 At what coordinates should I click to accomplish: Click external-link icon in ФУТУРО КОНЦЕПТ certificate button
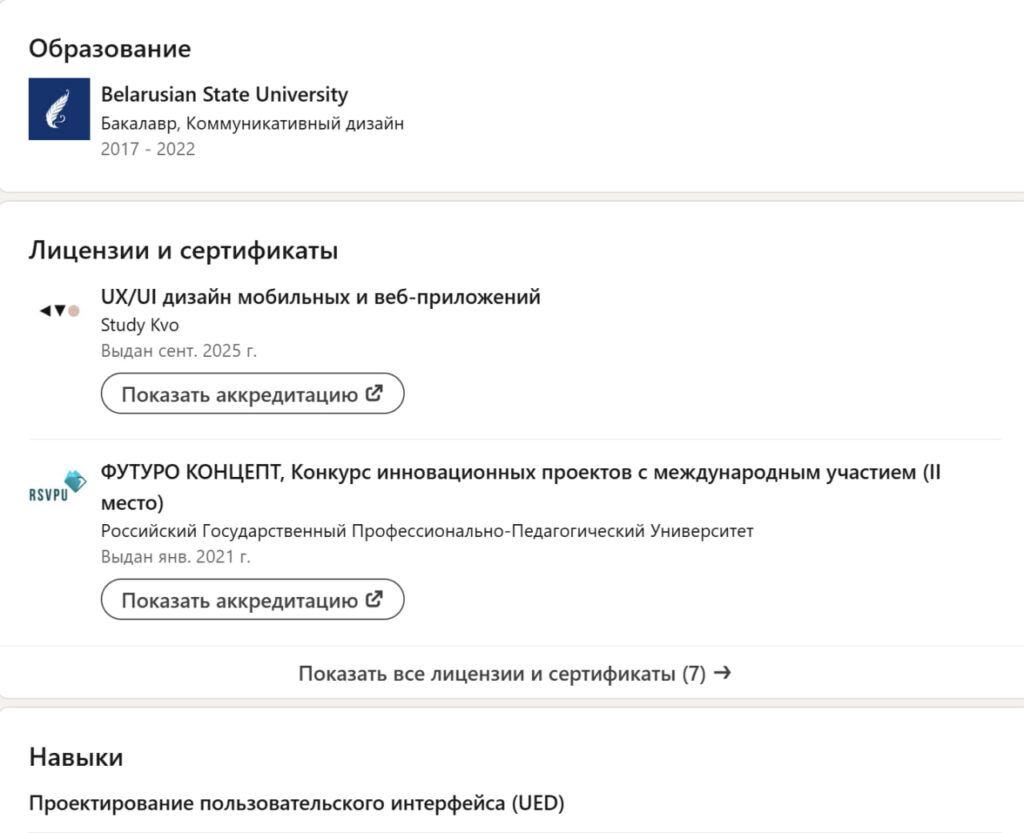coord(375,600)
